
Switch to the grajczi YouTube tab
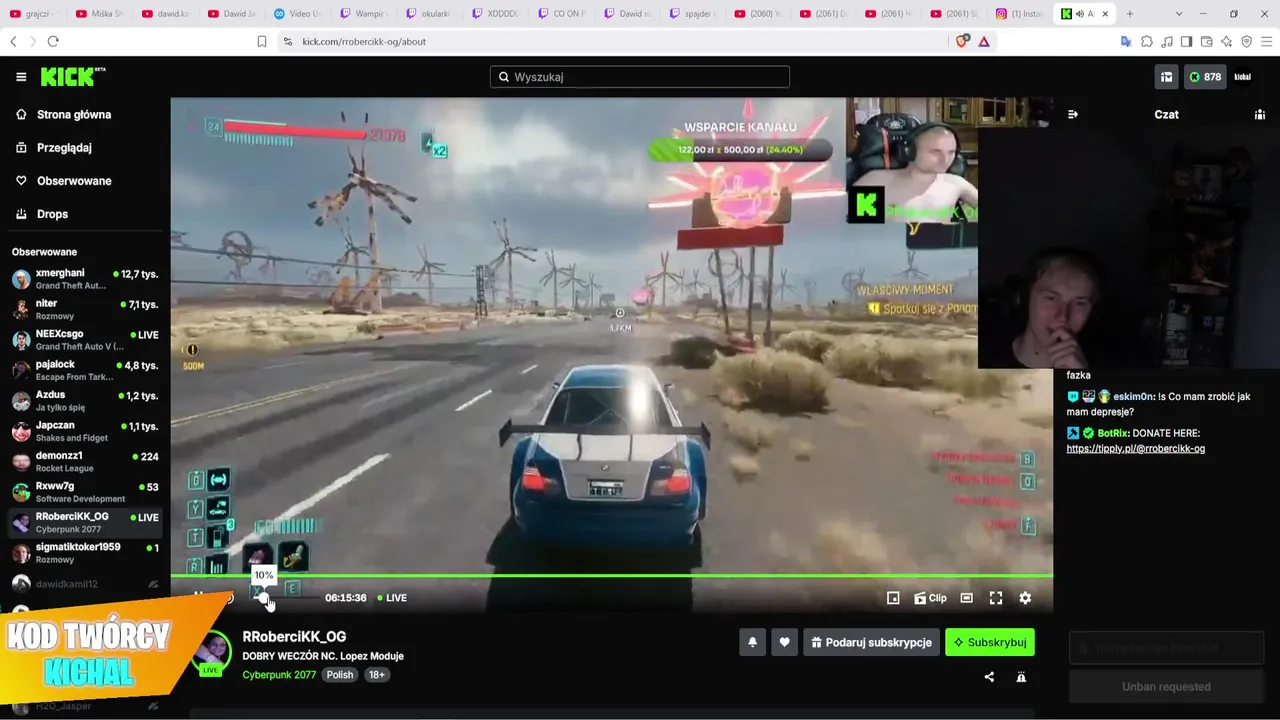point(35,14)
